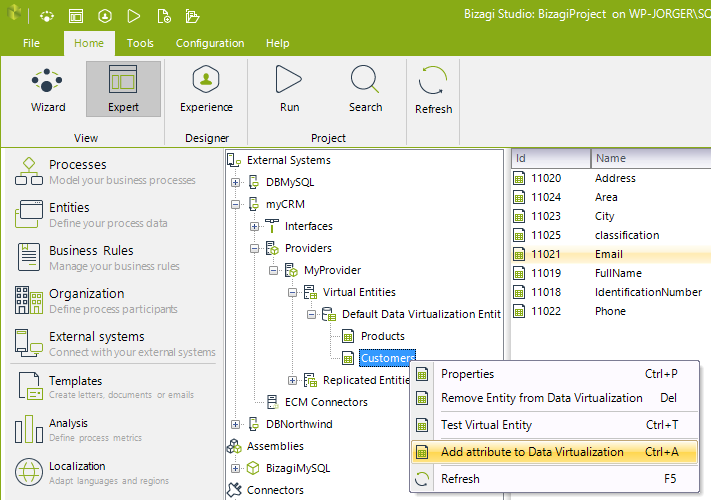Image resolution: width=711 pixels, height=500 pixels.
Task: Click the ECM Connectors icon
Action: (x=272, y=402)
